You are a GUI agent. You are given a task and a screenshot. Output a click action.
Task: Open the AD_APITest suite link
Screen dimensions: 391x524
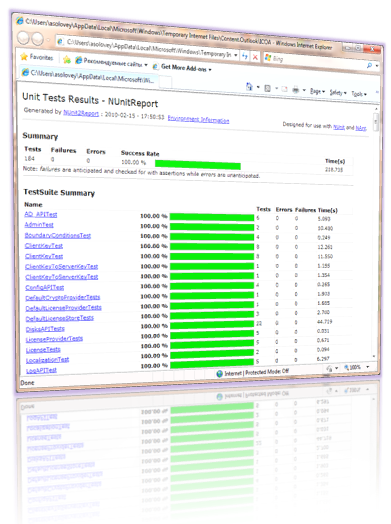tap(41, 214)
